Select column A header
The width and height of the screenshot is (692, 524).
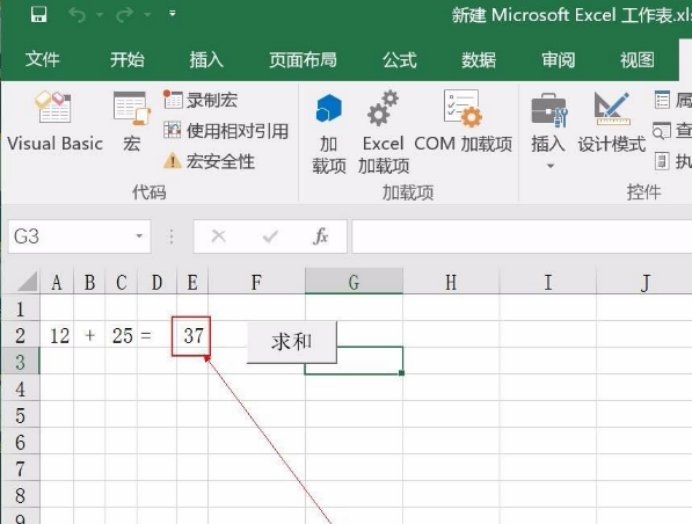click(x=56, y=282)
